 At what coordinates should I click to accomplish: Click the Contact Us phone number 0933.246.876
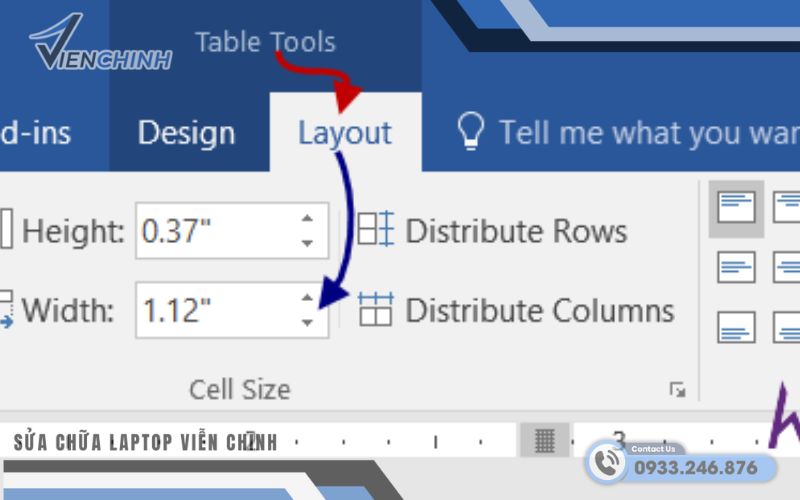click(x=696, y=467)
